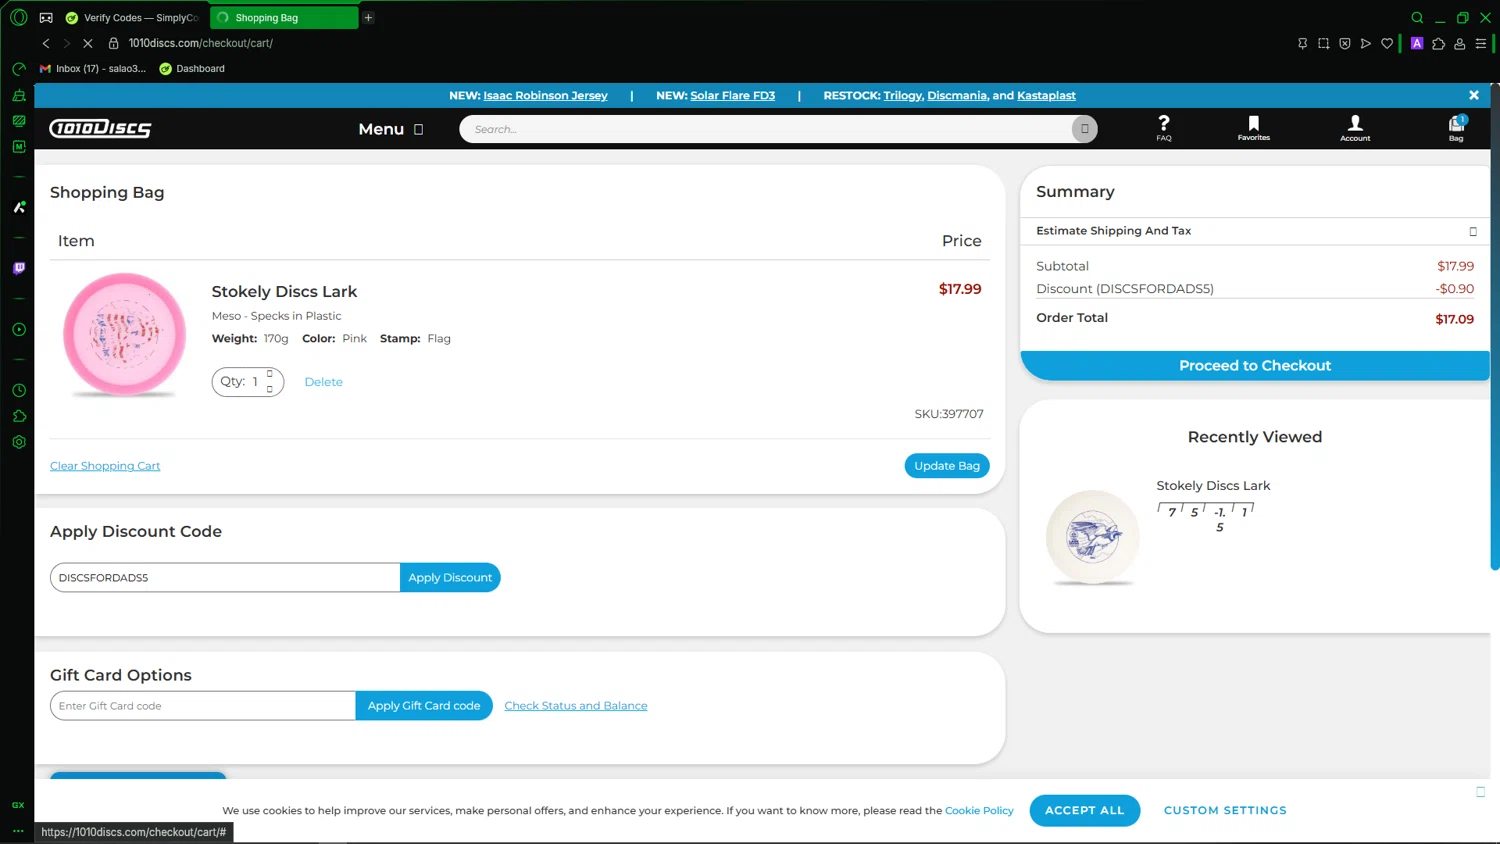Open Favorites bookmark icon in the site header
The height and width of the screenshot is (844, 1500).
coord(1254,128)
